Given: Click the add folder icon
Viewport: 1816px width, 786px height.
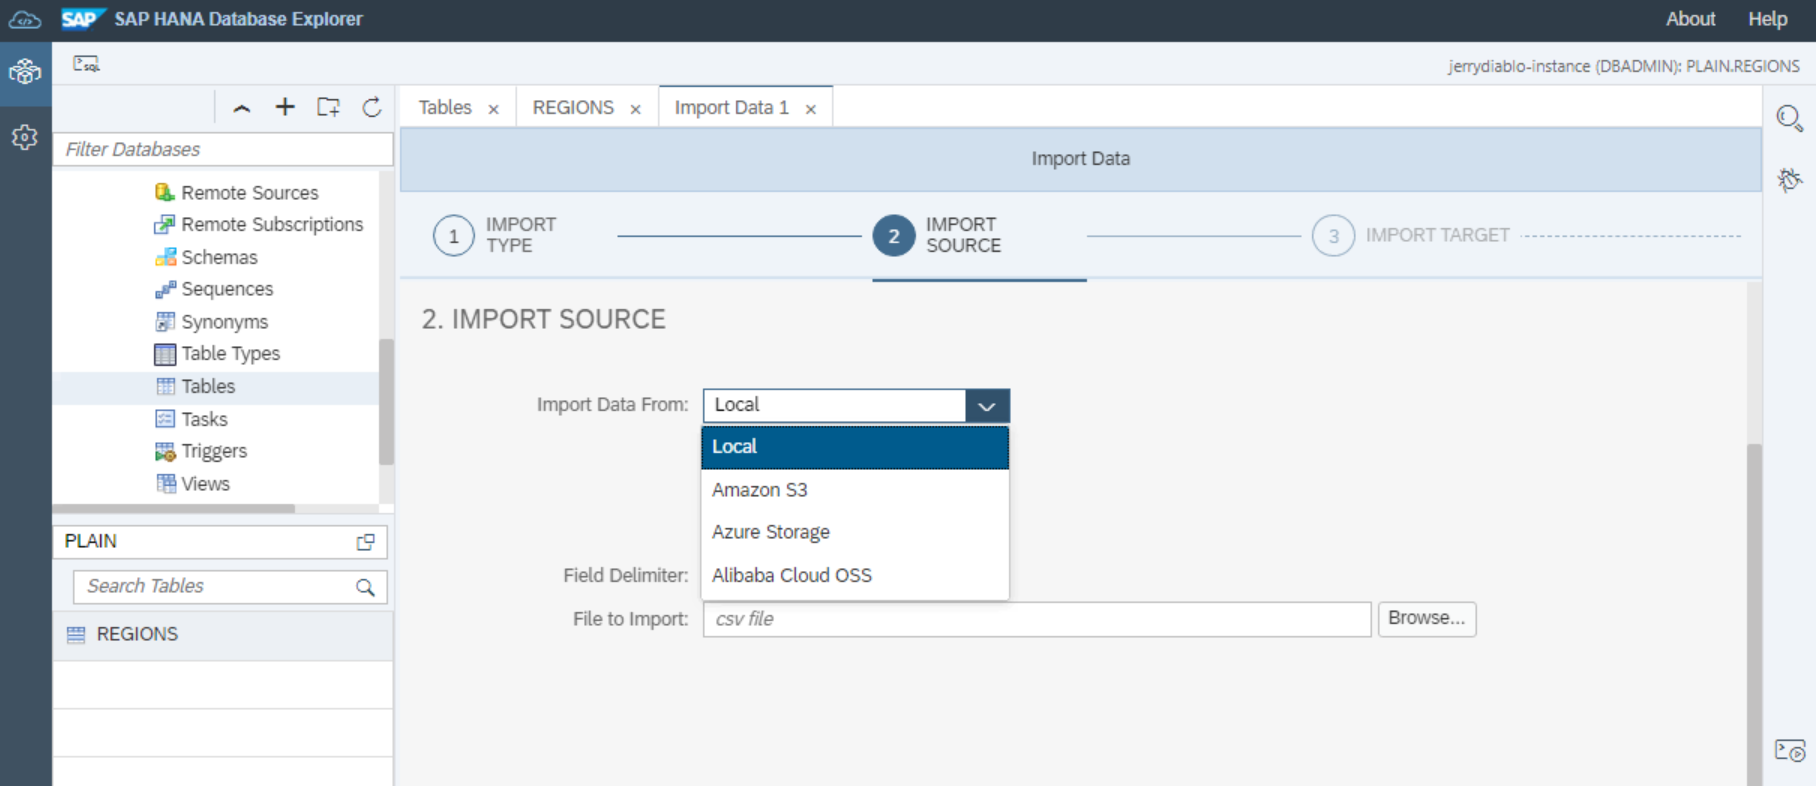Looking at the screenshot, I should (328, 107).
